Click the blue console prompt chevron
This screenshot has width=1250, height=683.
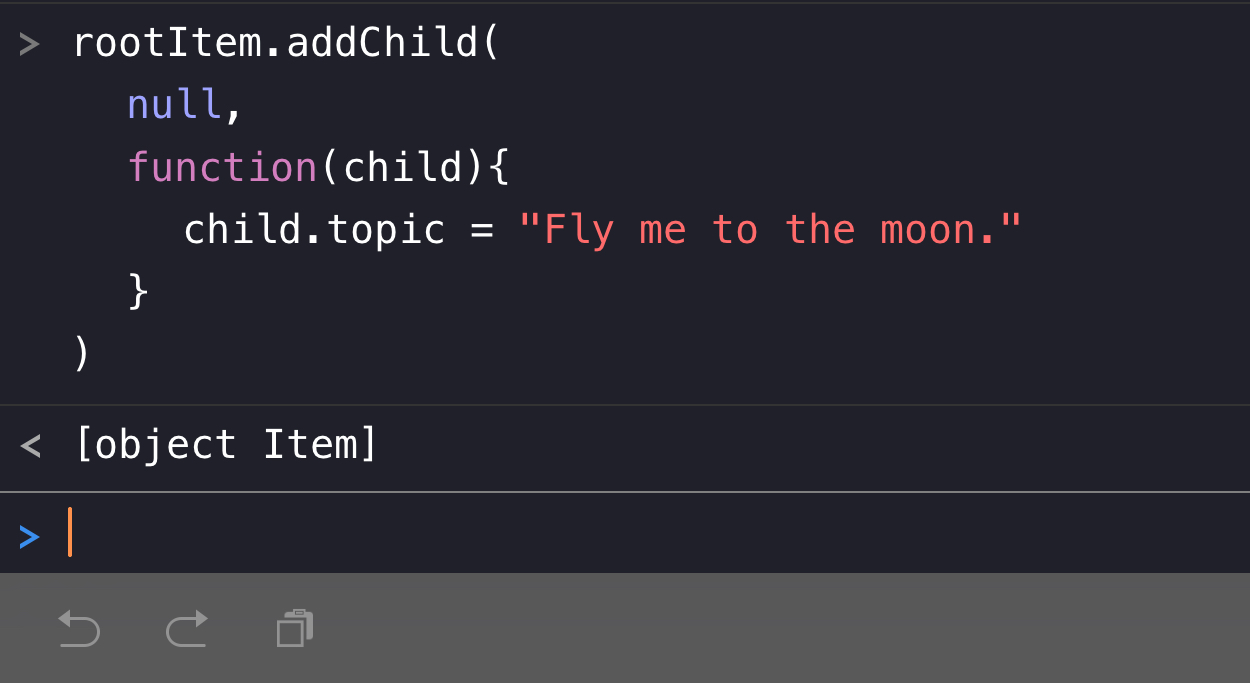pyautogui.click(x=29, y=537)
